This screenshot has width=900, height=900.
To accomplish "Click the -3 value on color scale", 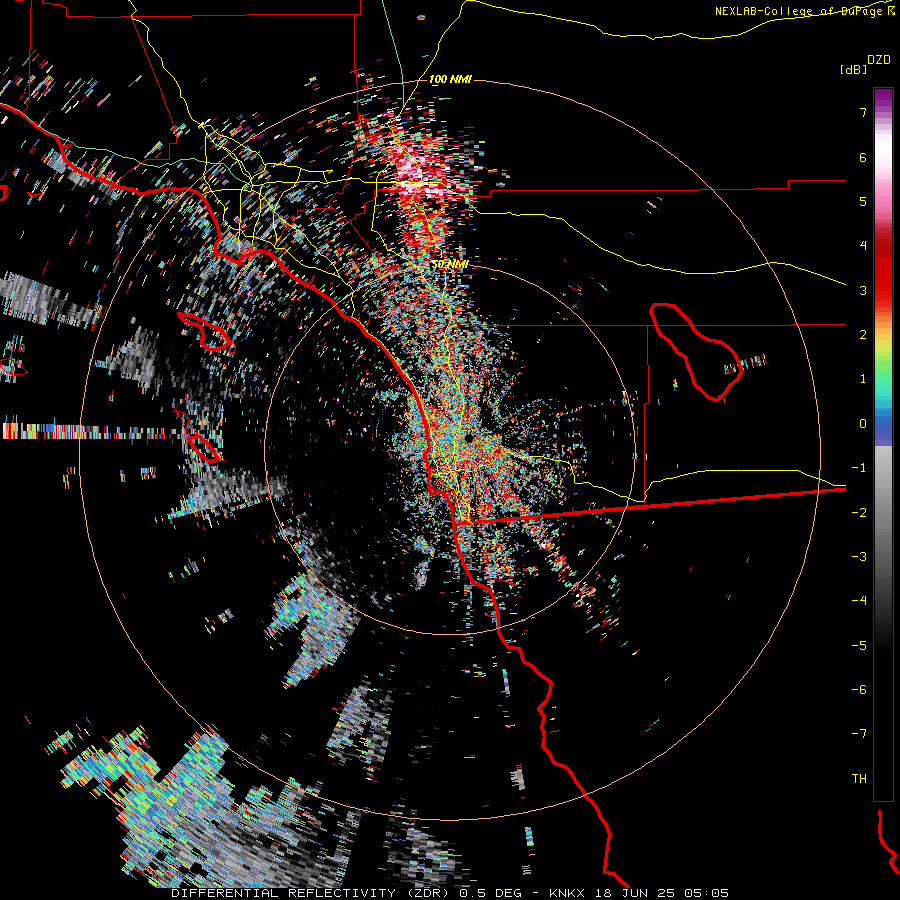I will click(x=859, y=557).
